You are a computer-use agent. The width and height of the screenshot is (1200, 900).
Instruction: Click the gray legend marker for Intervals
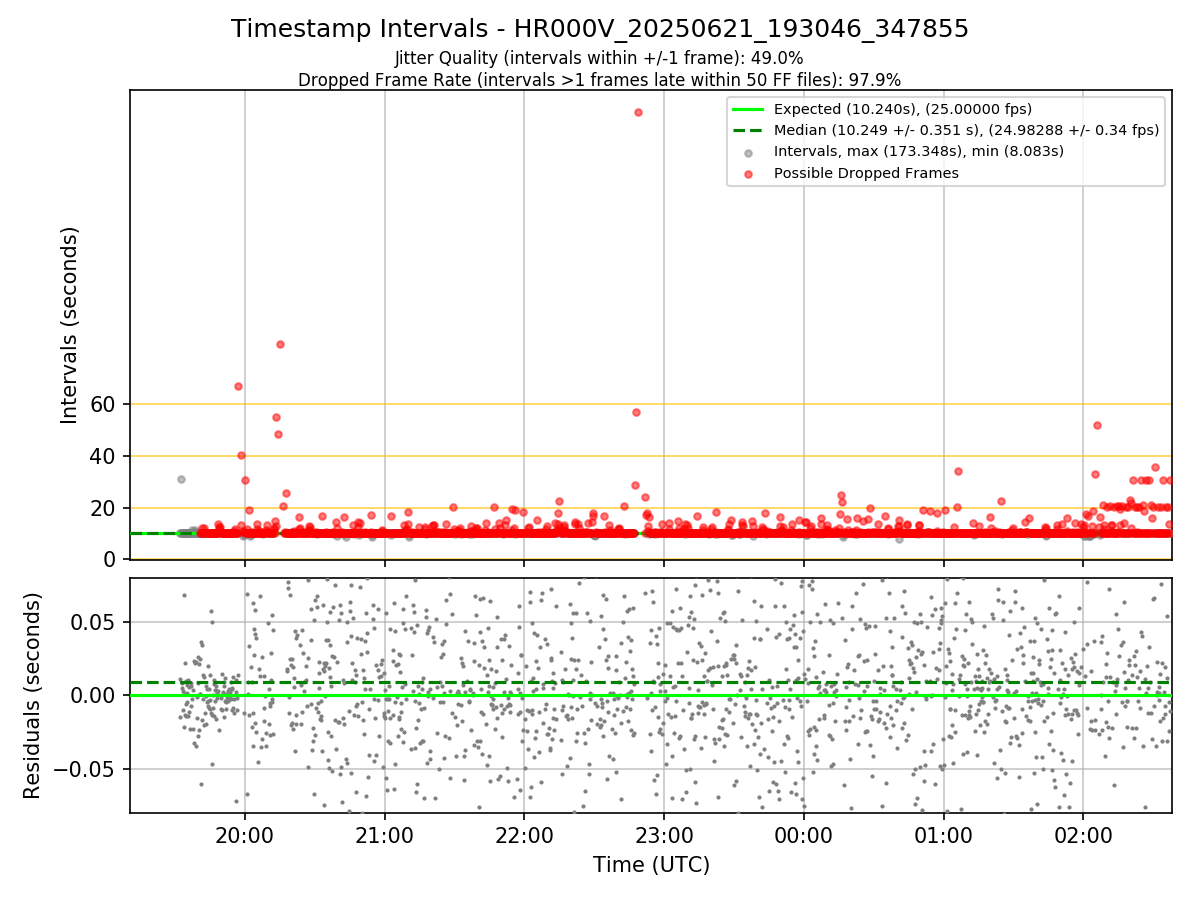click(748, 153)
